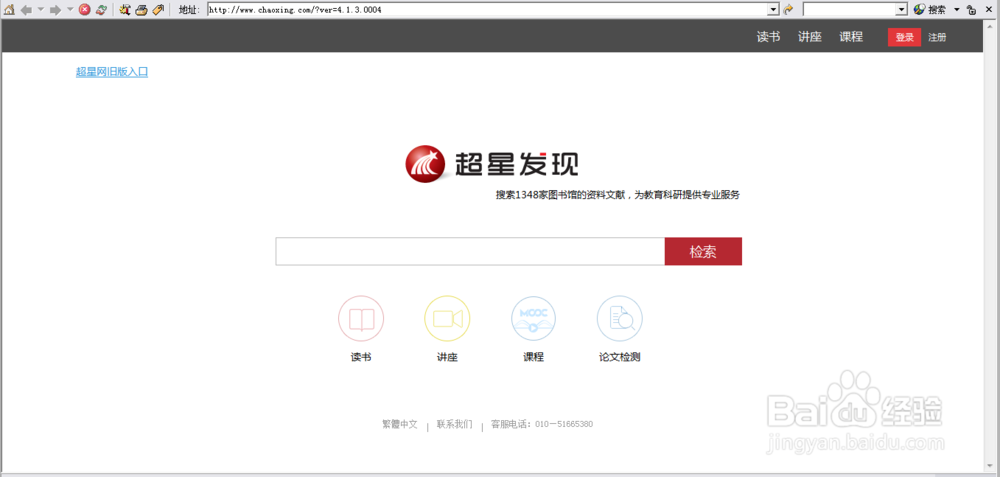Open the 联系我们 footer link
The height and width of the screenshot is (477, 1000).
[x=455, y=424]
